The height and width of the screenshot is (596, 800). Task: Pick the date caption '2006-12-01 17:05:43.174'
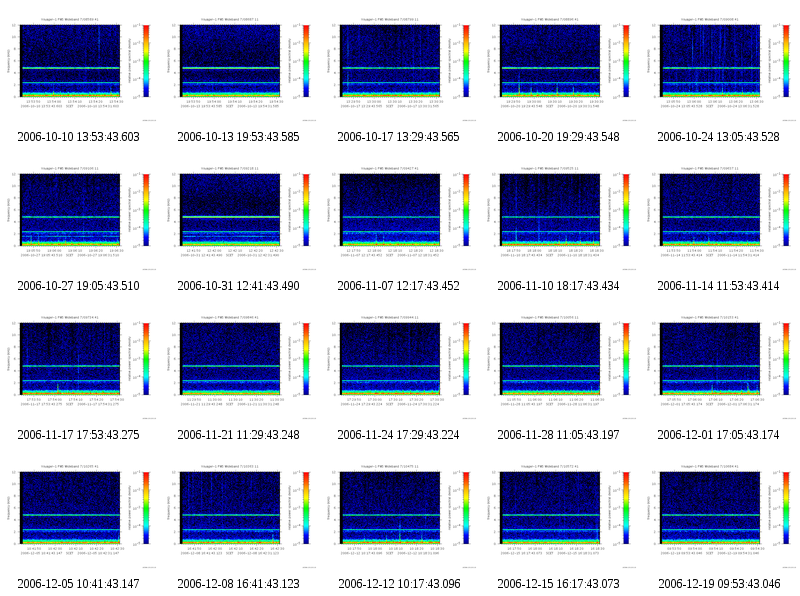click(x=718, y=435)
